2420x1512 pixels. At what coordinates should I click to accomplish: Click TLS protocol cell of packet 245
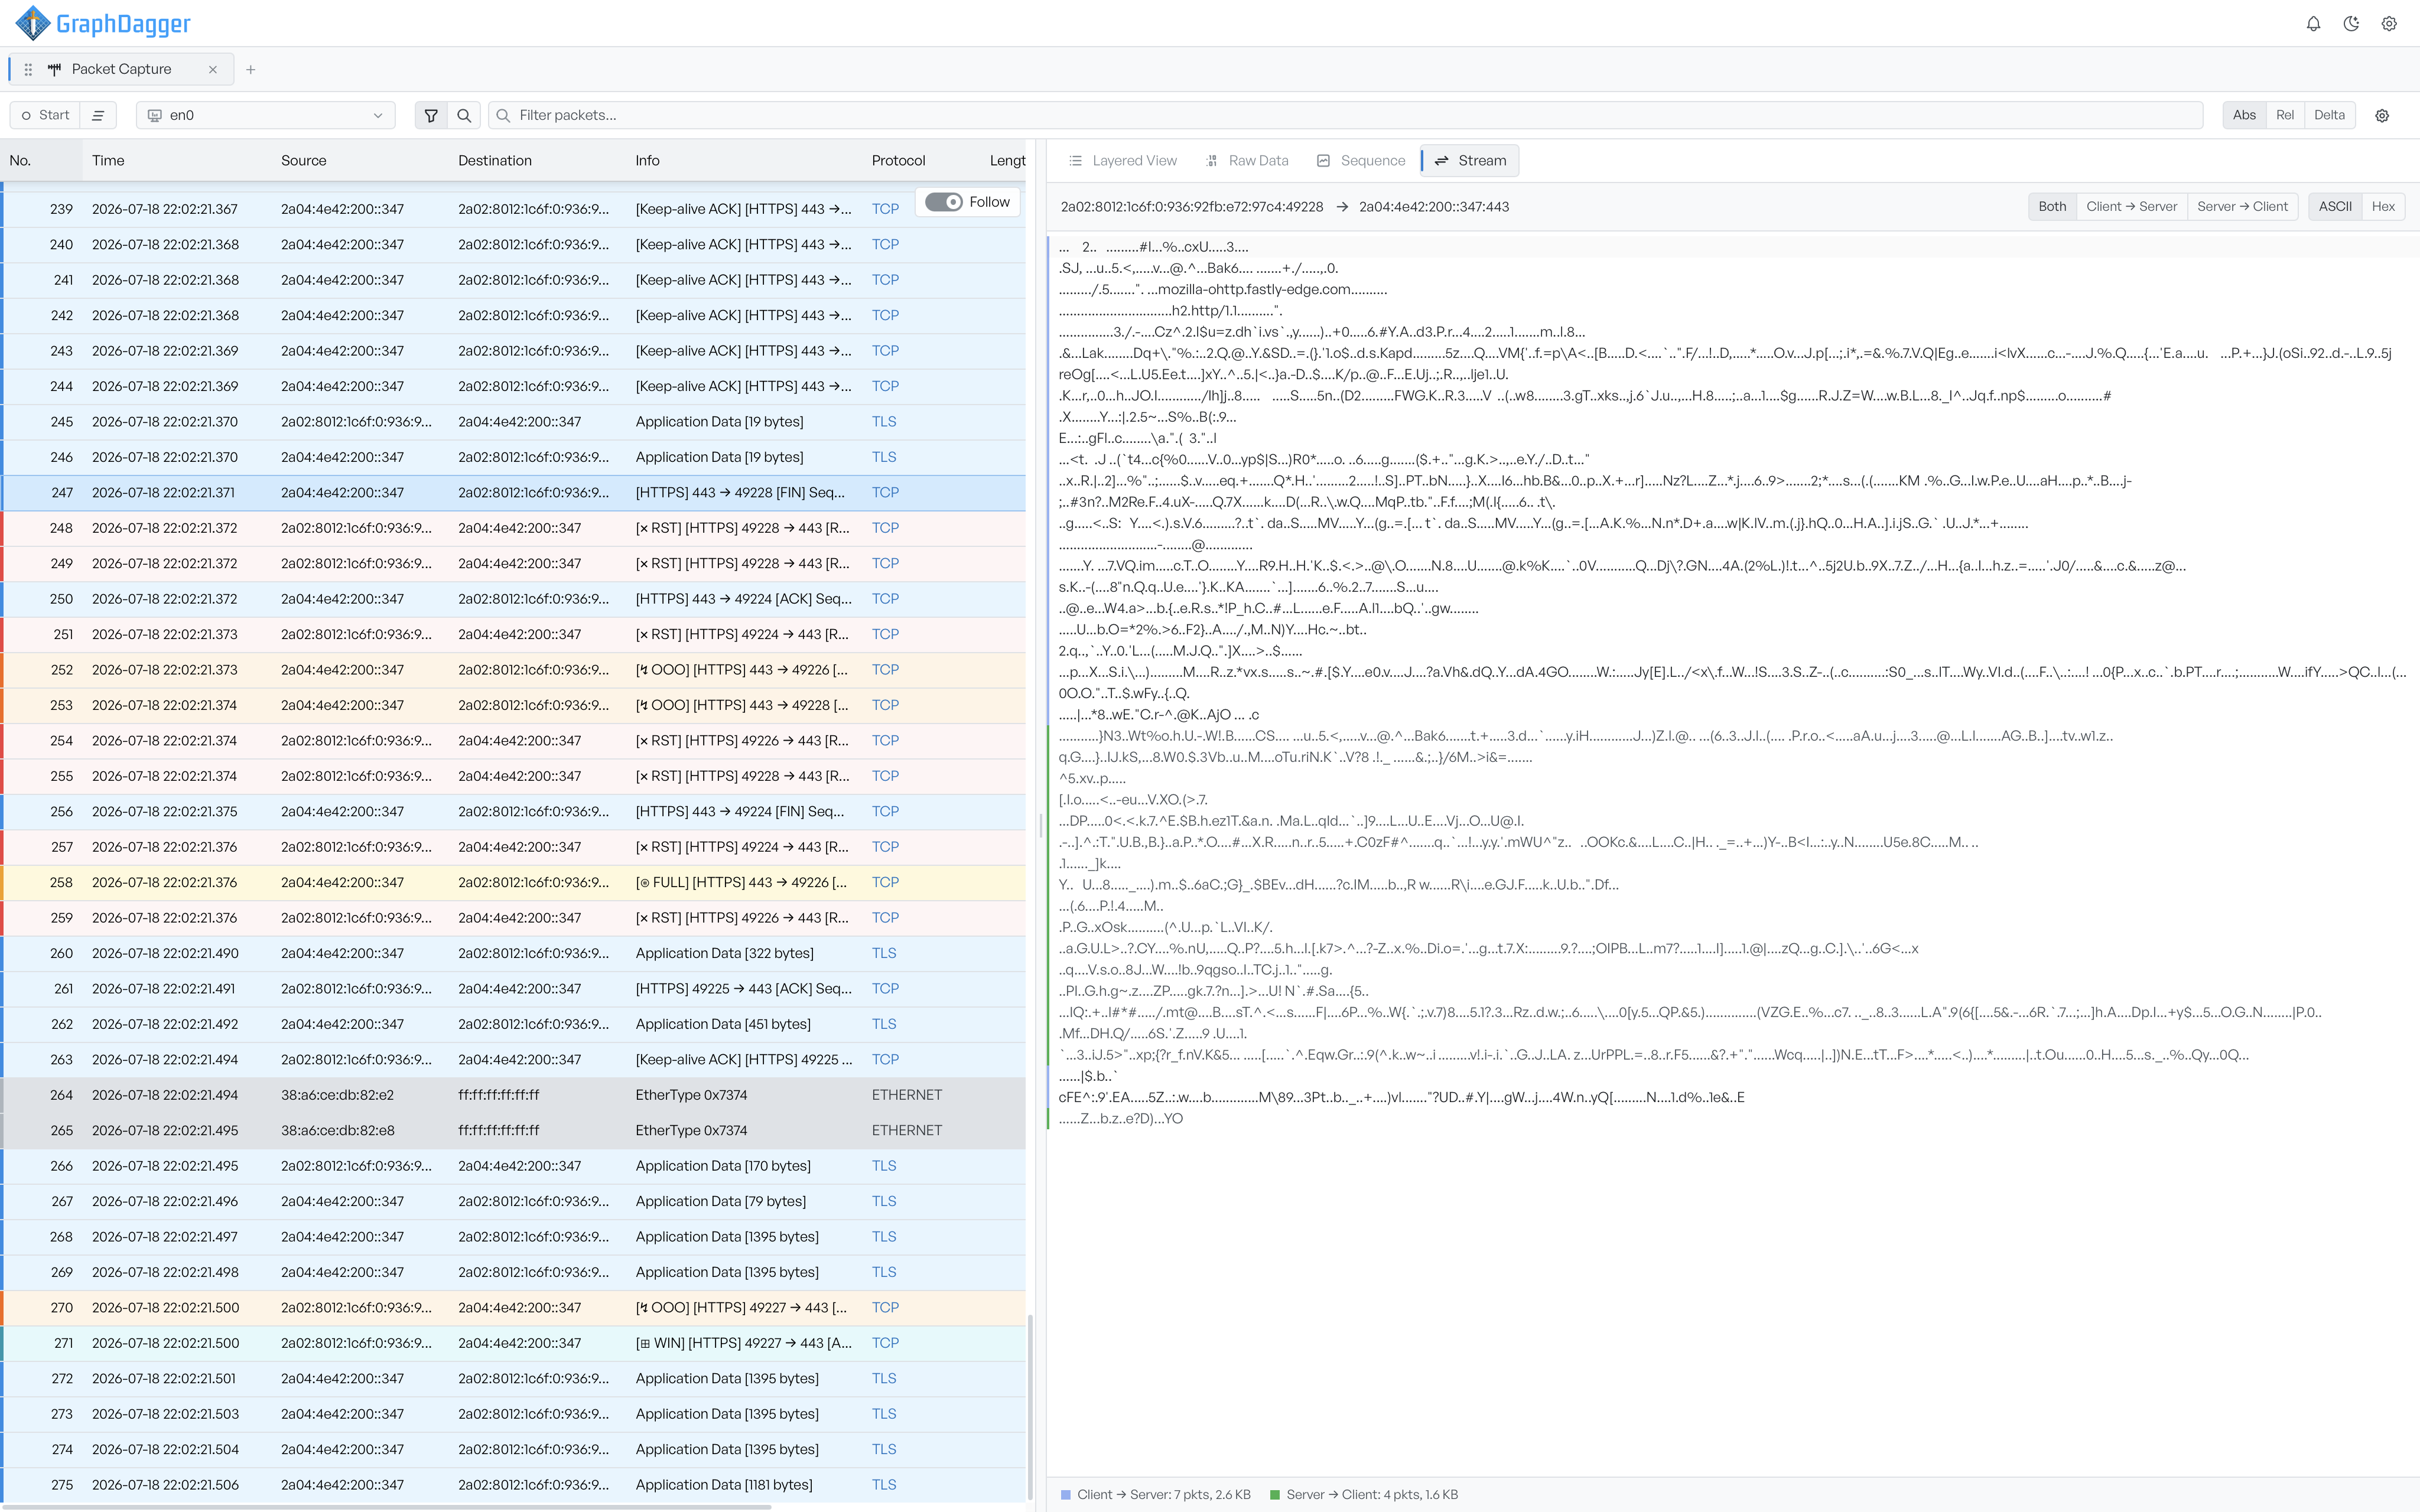(884, 421)
